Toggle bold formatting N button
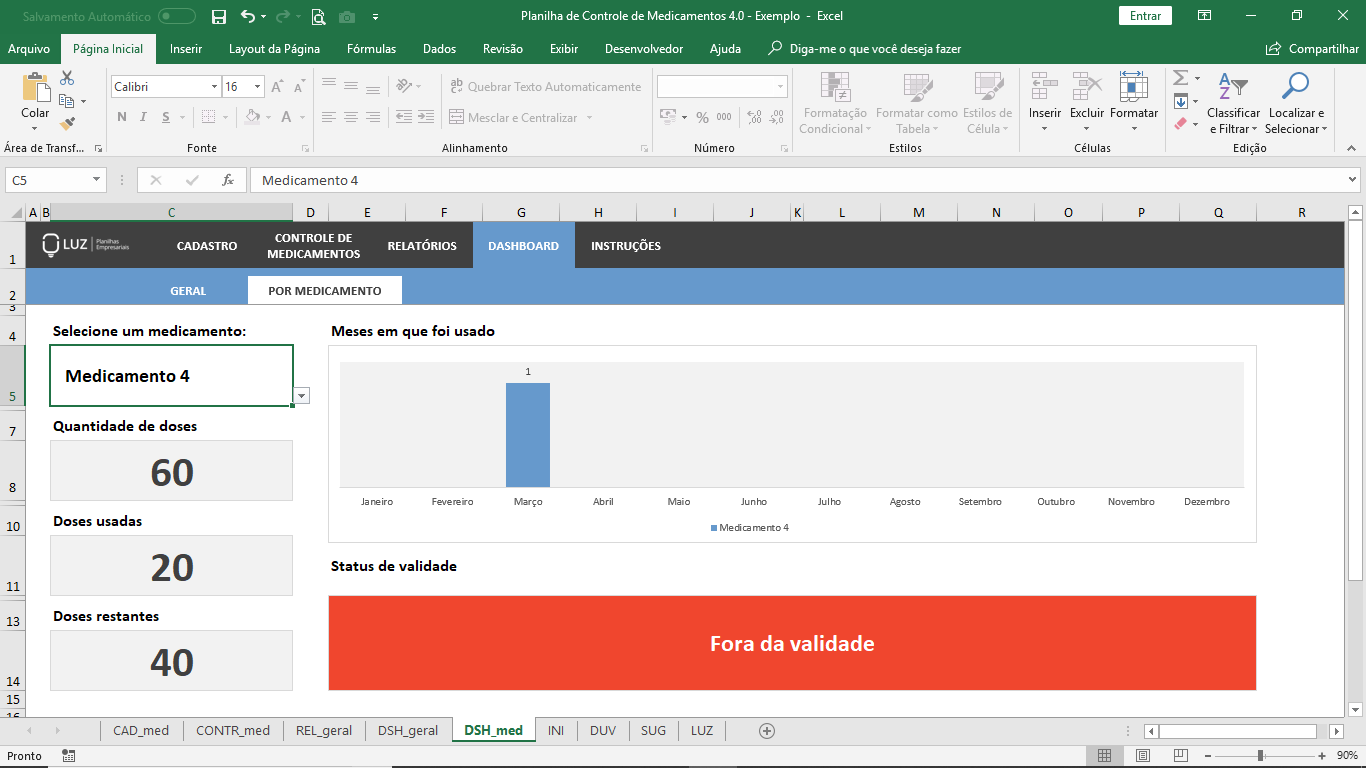1366x768 pixels. tap(122, 117)
